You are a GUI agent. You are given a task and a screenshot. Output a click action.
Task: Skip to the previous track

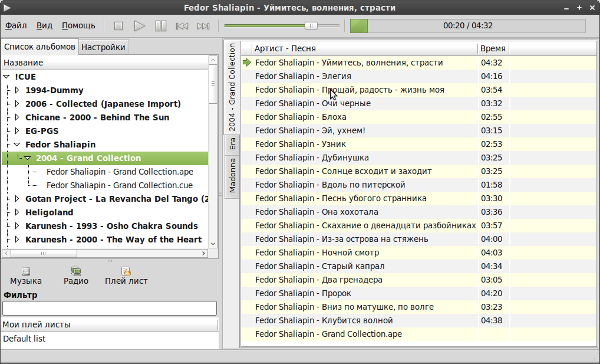[182, 26]
